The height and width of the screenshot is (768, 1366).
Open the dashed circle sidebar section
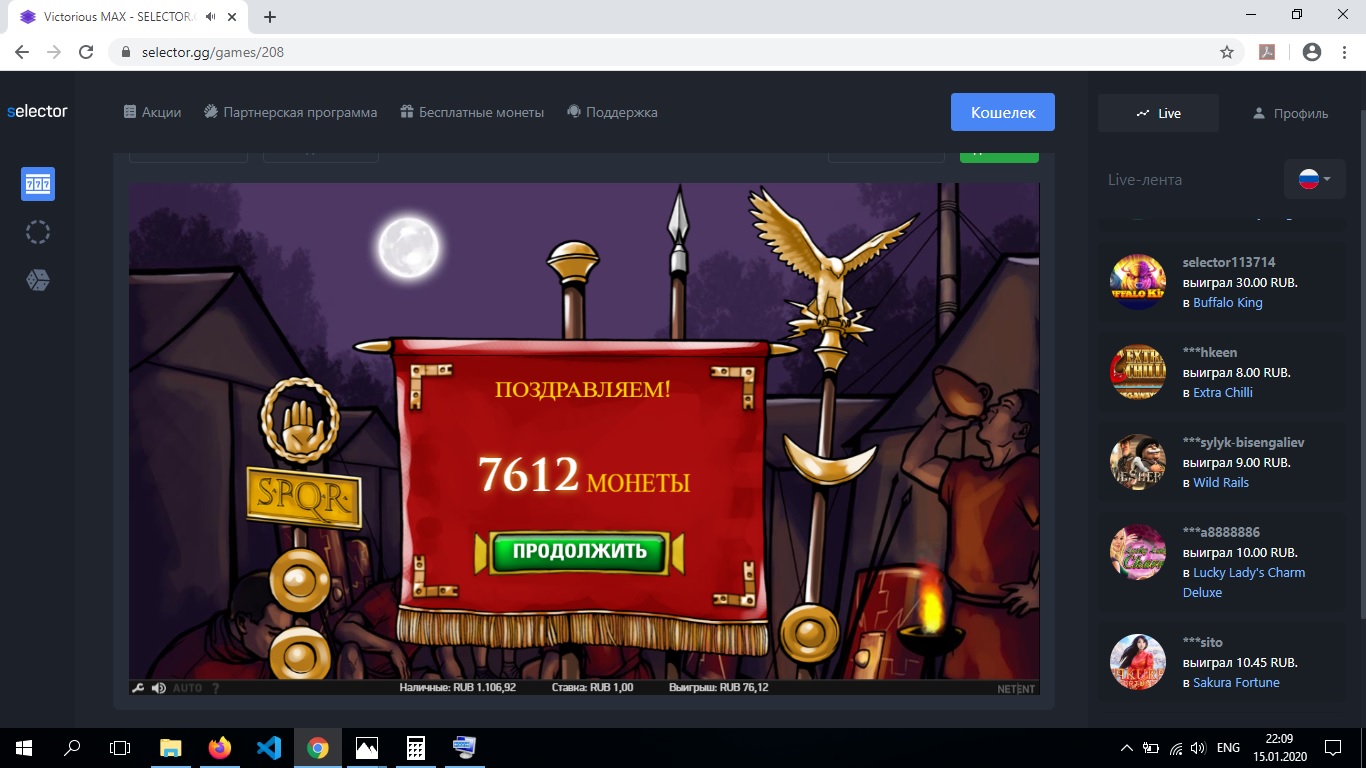[38, 232]
